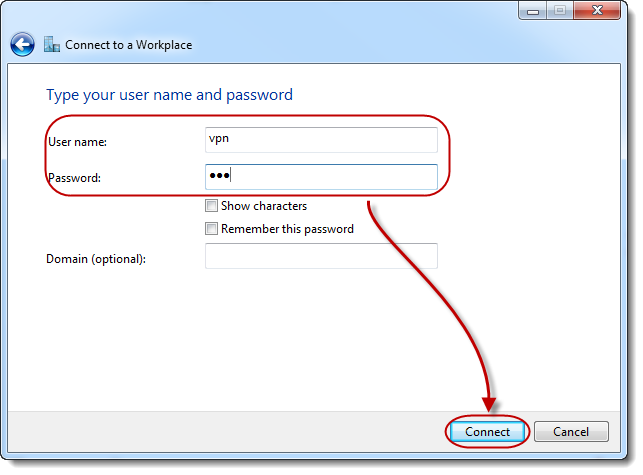Select the Domain (optional) text box
Screen dimensions: 643x475
pyautogui.click(x=320, y=257)
